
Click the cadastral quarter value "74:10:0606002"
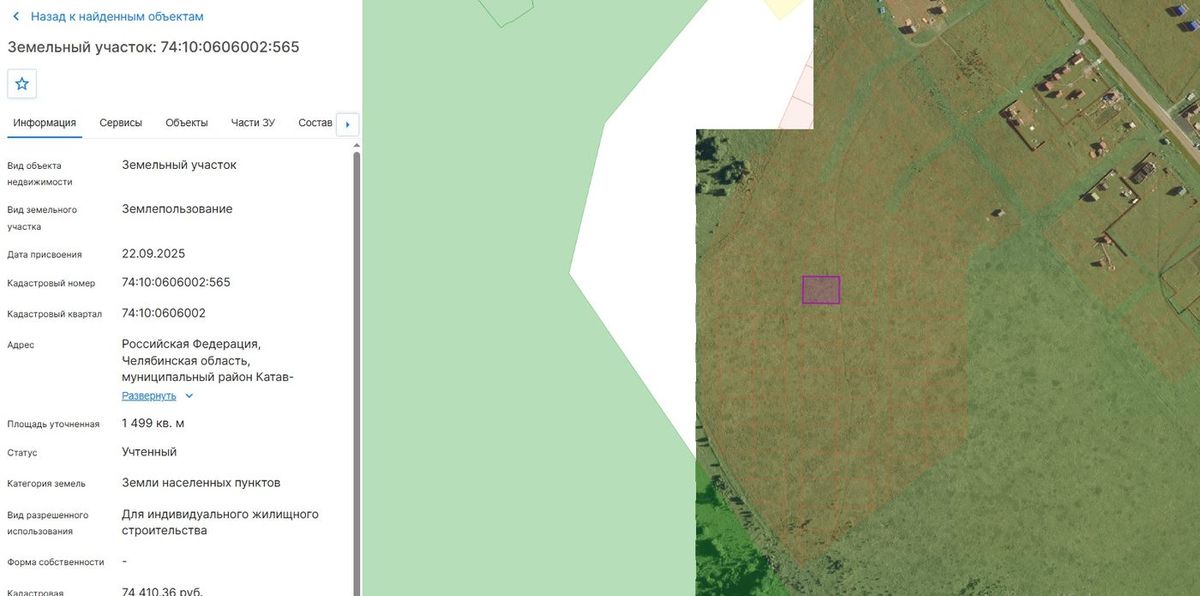[x=164, y=313]
